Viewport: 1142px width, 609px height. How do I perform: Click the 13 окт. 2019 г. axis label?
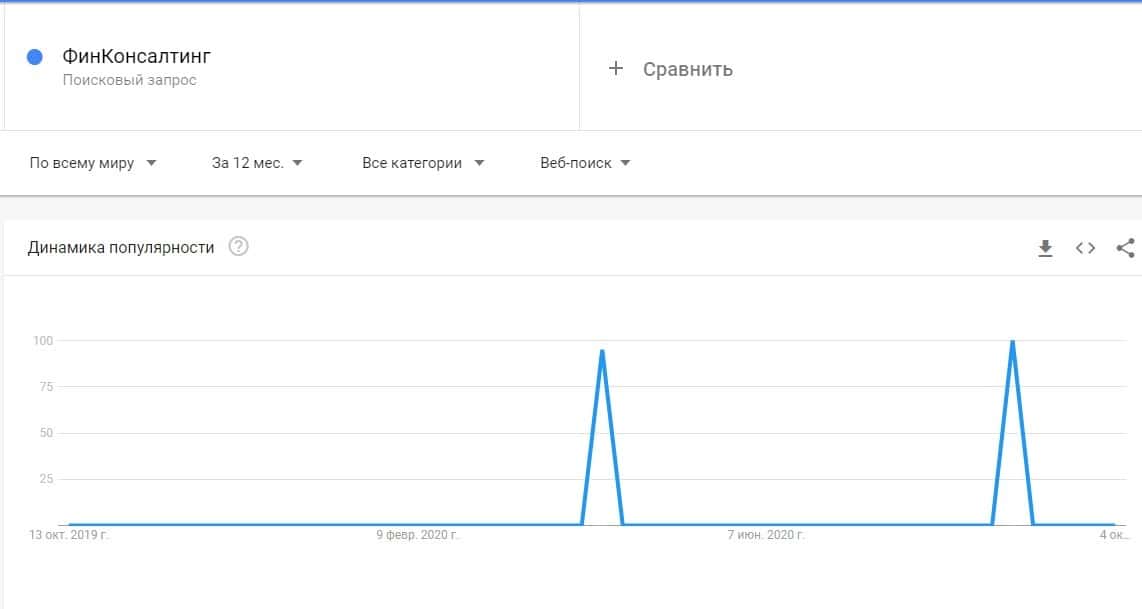(x=70, y=536)
